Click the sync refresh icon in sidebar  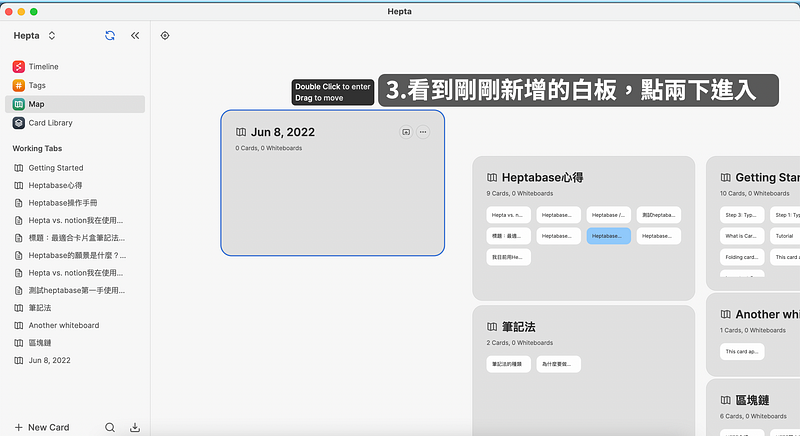point(110,35)
